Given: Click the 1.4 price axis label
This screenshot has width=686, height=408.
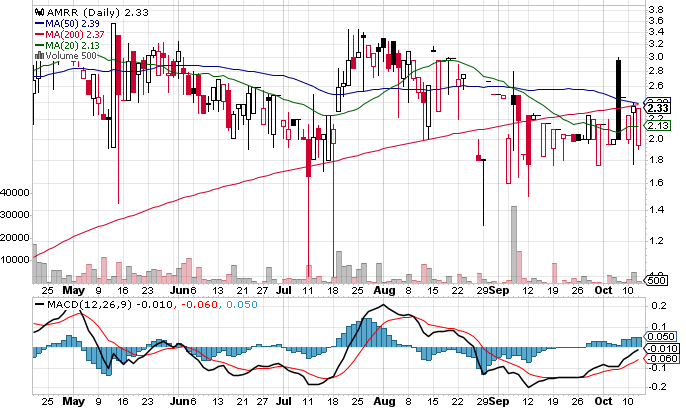Looking at the screenshot, I should coord(655,210).
